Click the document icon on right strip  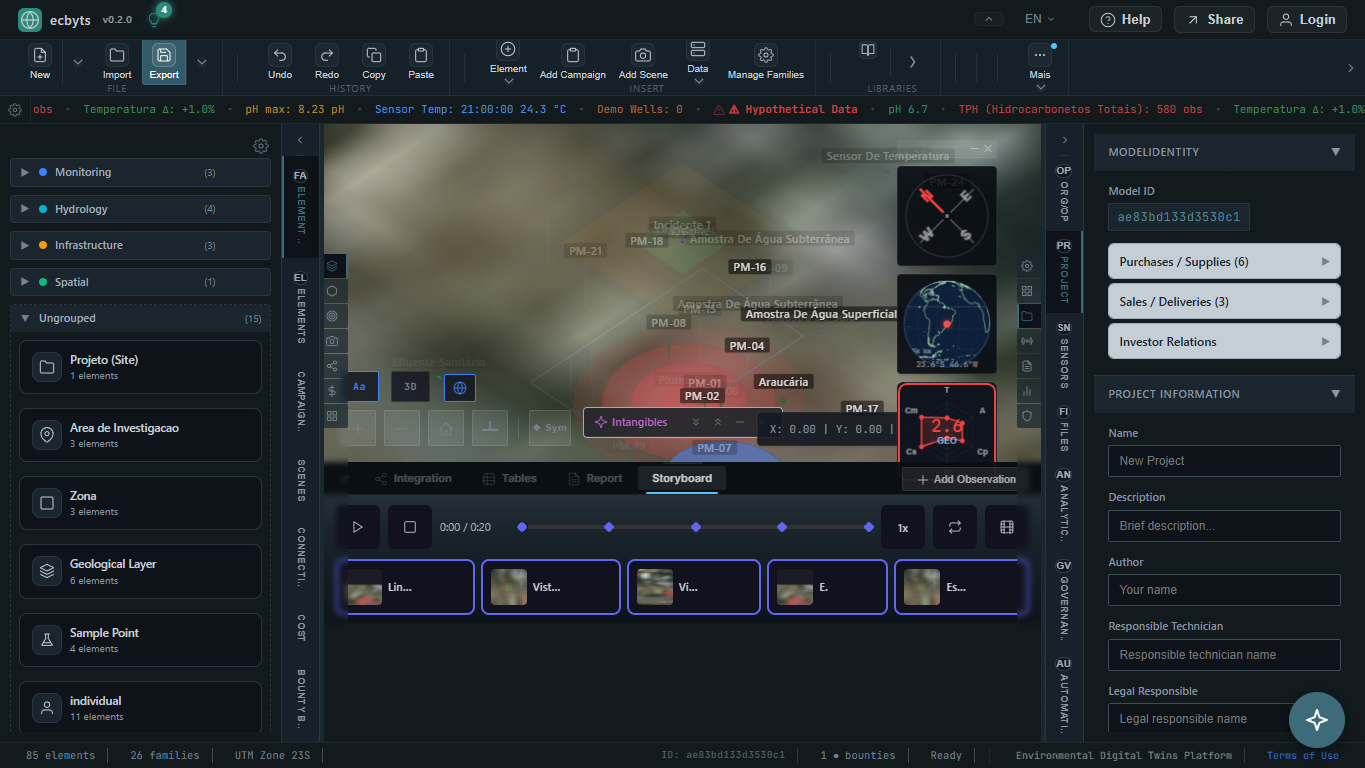click(x=1027, y=366)
